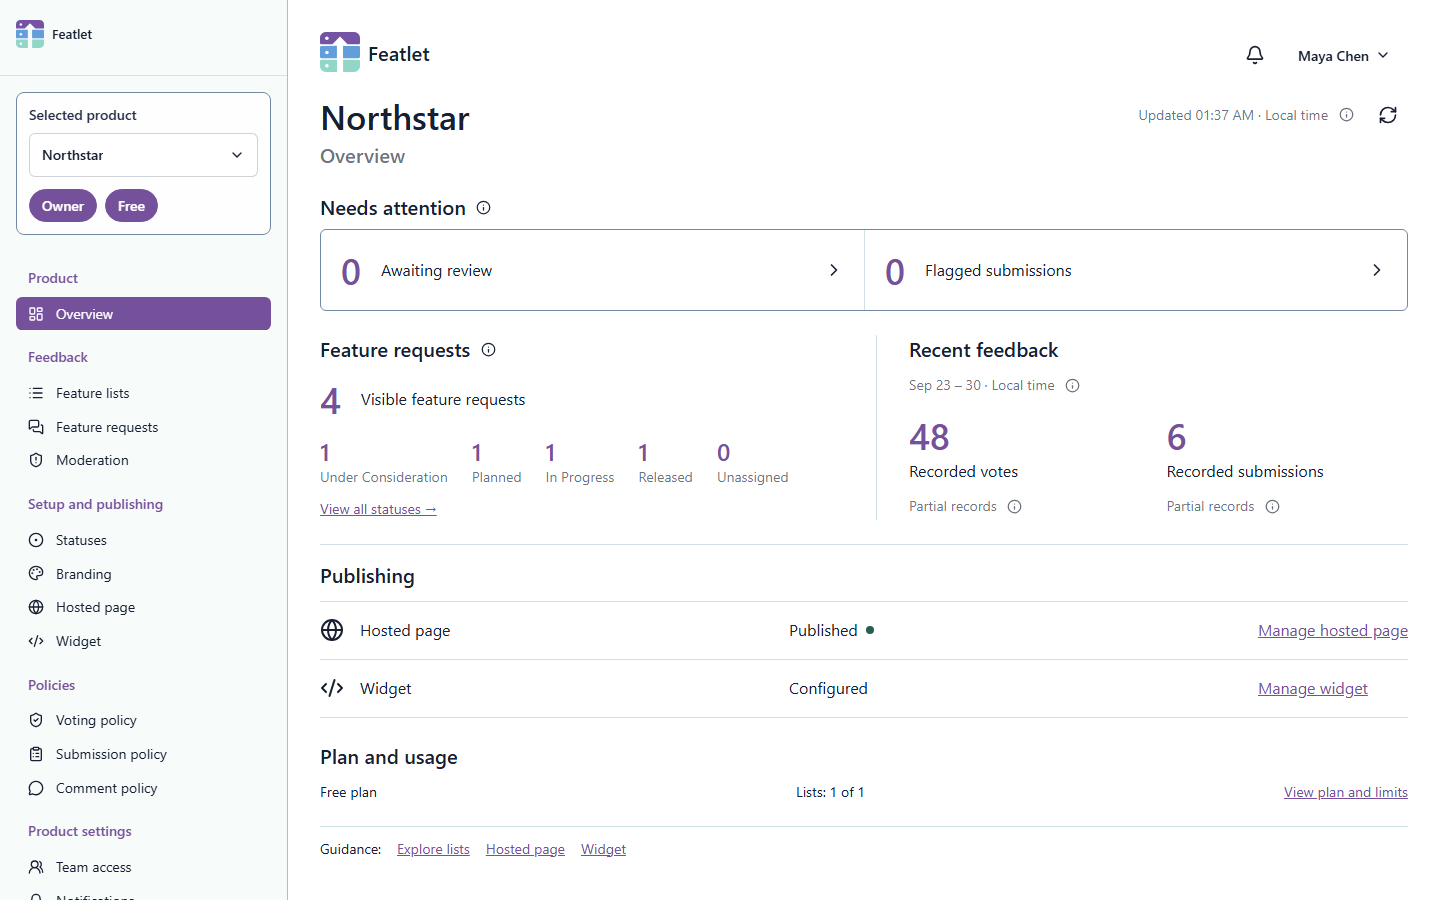Click the sidebar Widget code icon
The image size is (1440, 900).
(x=36, y=641)
